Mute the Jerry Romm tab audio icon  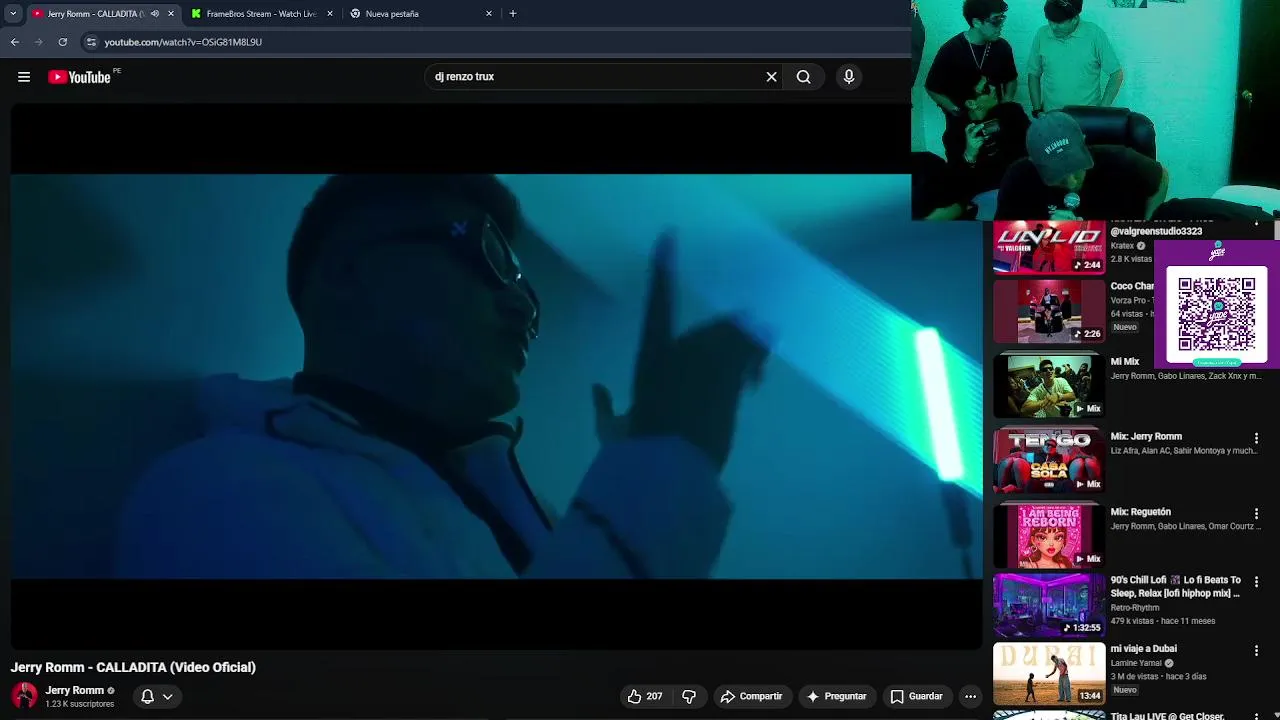154,14
